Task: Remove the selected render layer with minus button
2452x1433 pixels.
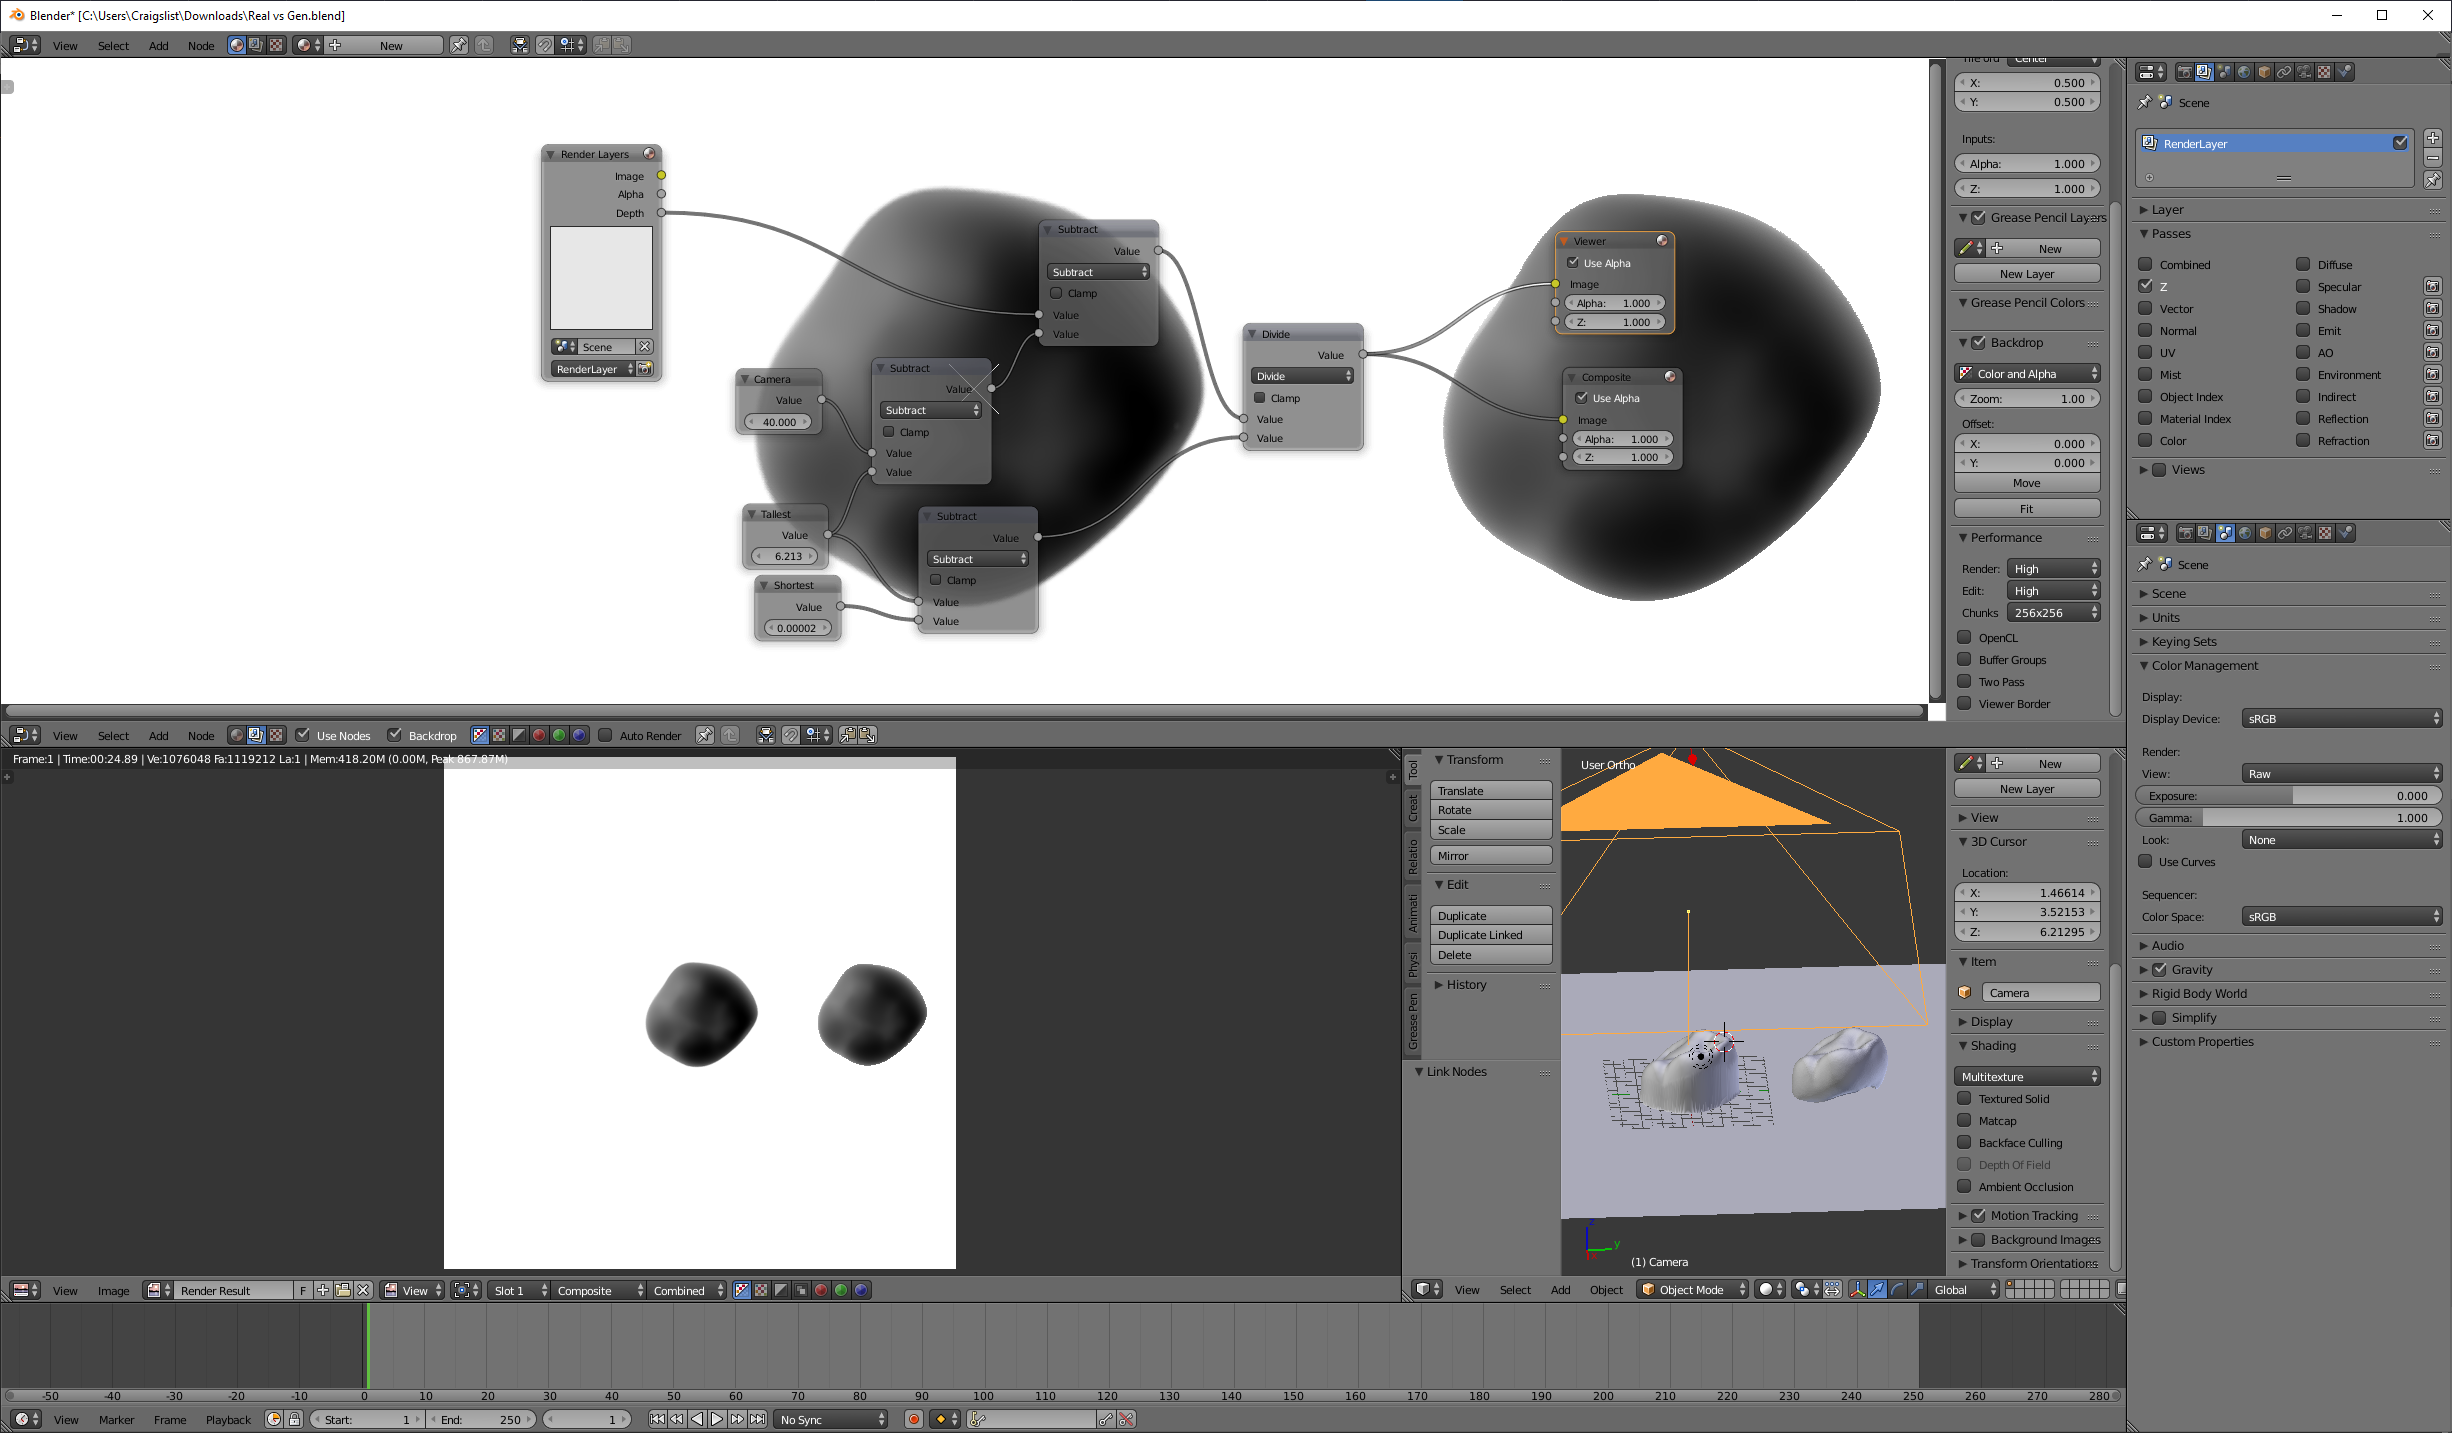Action: 2433,158
